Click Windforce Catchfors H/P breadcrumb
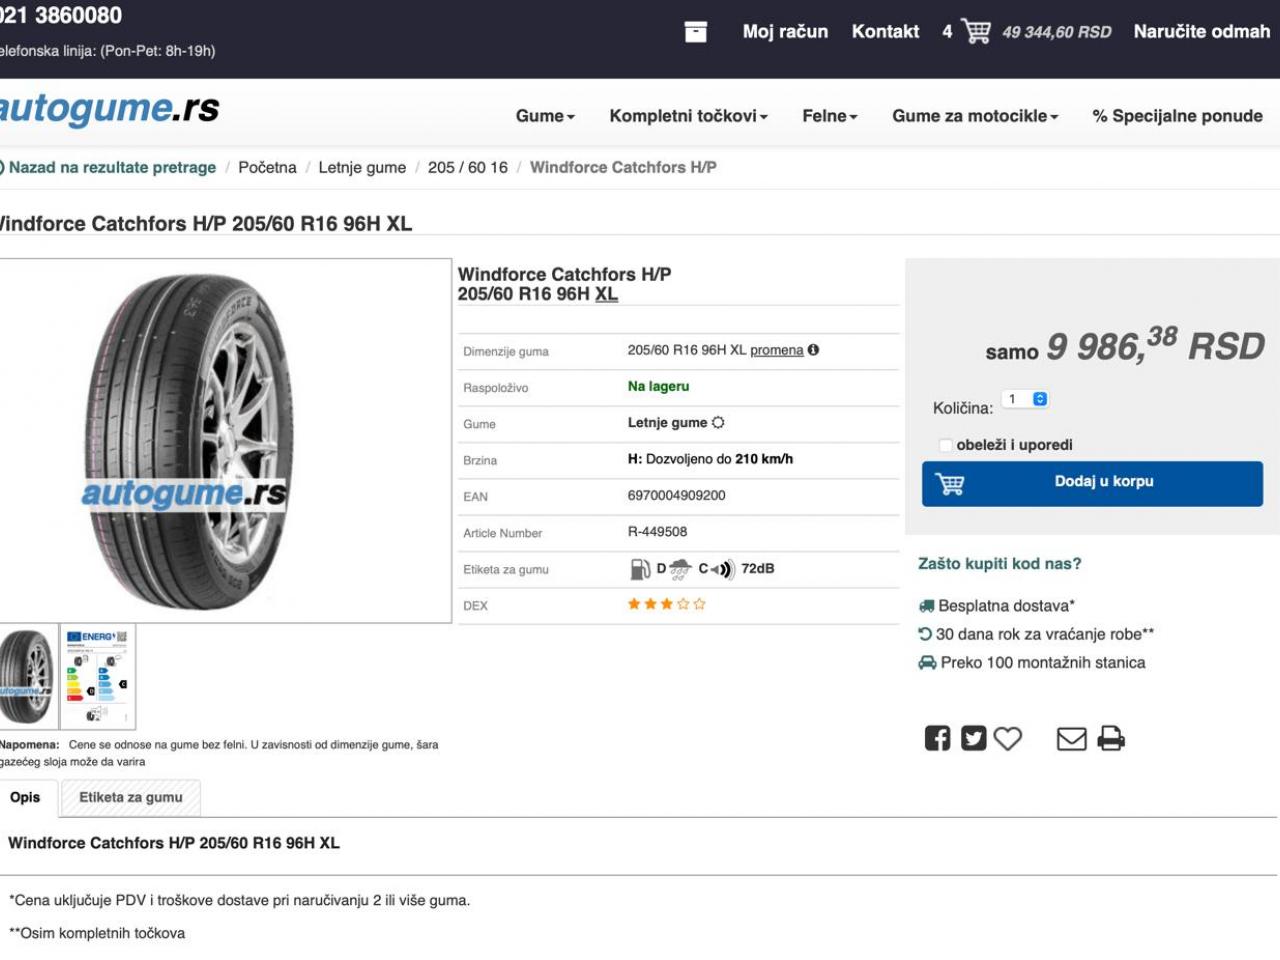 (623, 167)
